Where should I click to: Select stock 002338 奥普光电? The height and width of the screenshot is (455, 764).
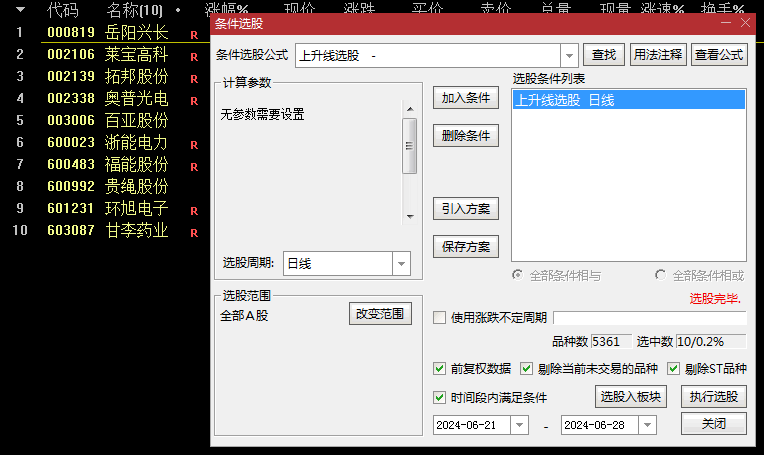[x=108, y=98]
